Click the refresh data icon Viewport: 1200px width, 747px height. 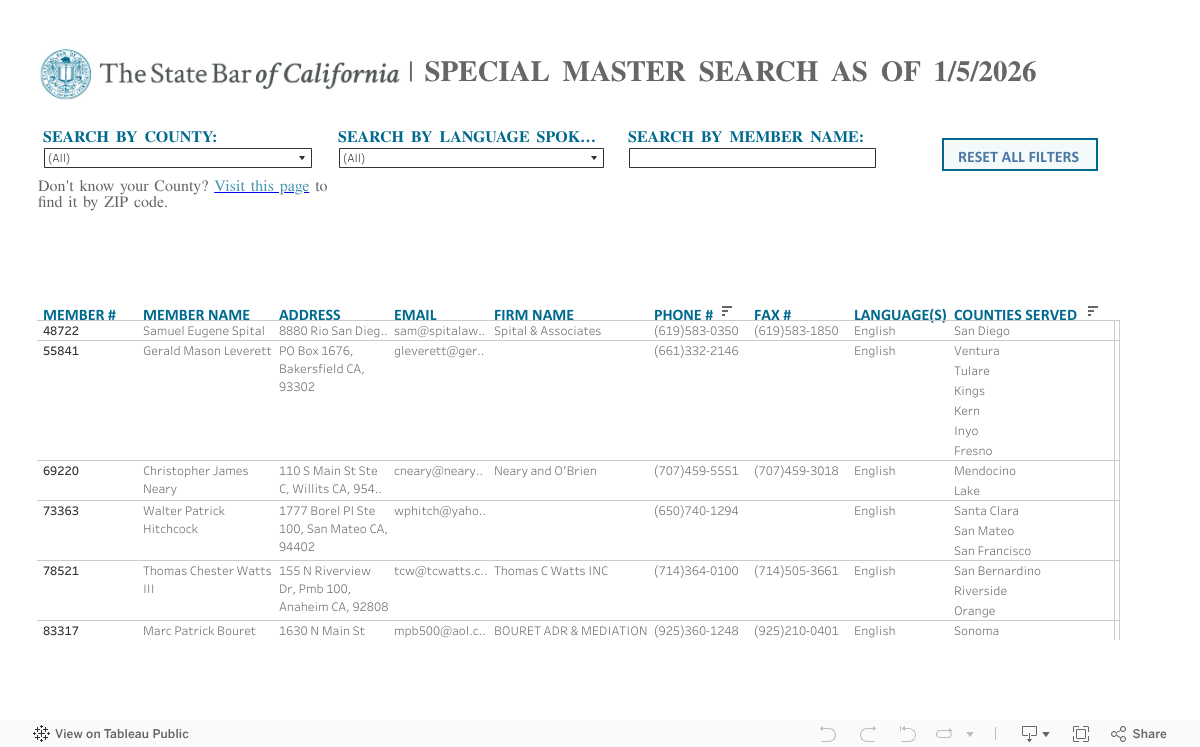tap(944, 734)
